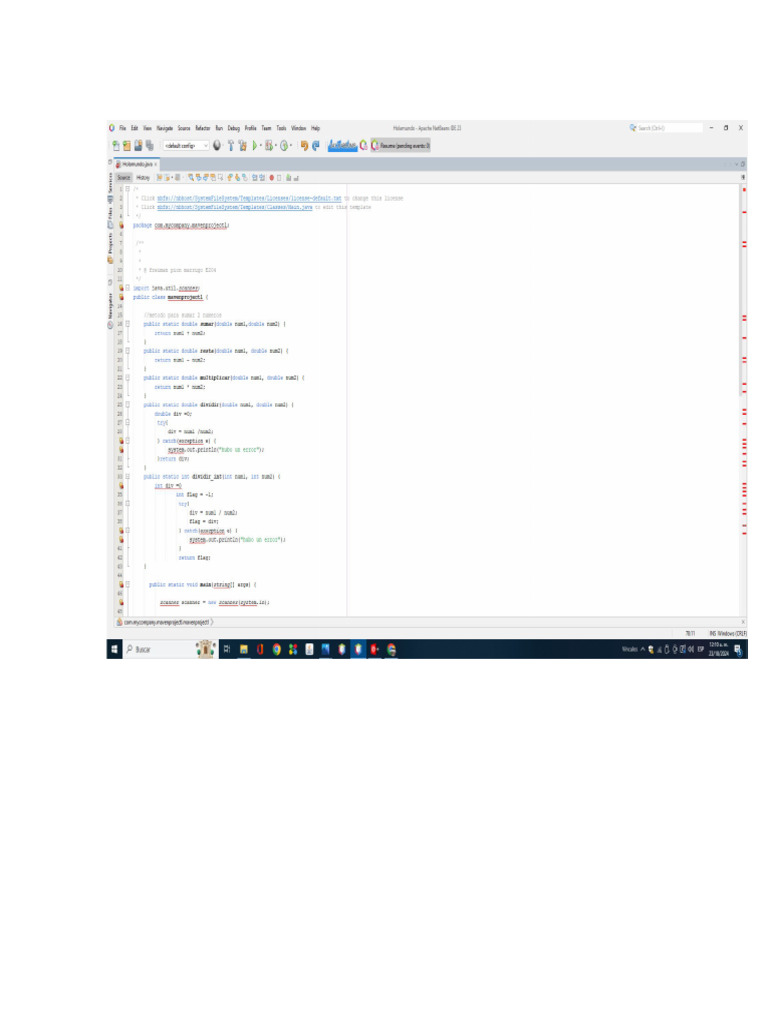The width and height of the screenshot is (768, 1024).
Task: Collapse the multiplicar method fold
Action: coord(127,377)
